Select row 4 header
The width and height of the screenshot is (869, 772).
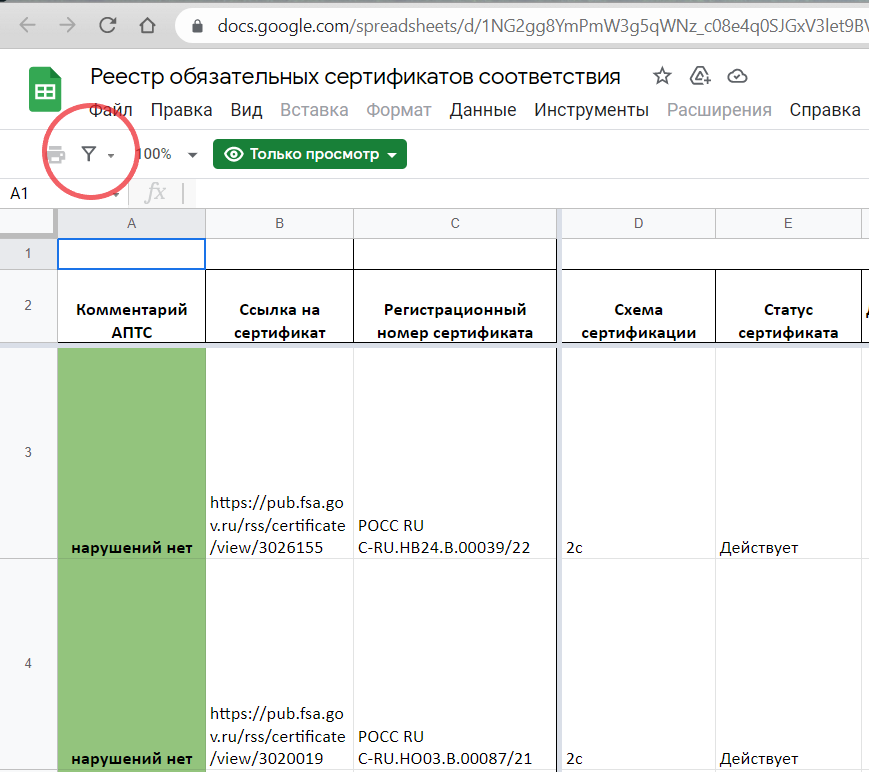click(x=28, y=663)
